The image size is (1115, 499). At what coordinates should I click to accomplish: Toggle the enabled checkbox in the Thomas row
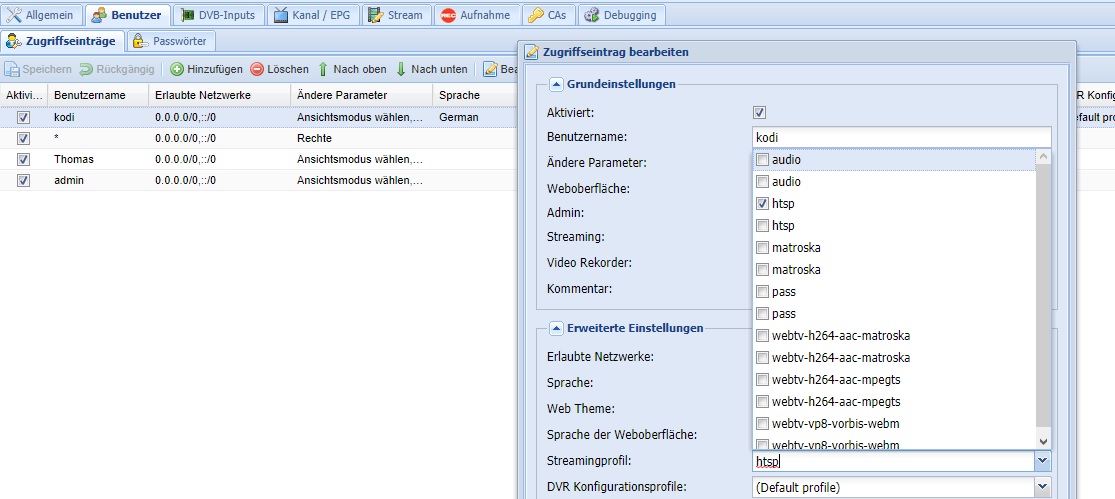[23, 159]
